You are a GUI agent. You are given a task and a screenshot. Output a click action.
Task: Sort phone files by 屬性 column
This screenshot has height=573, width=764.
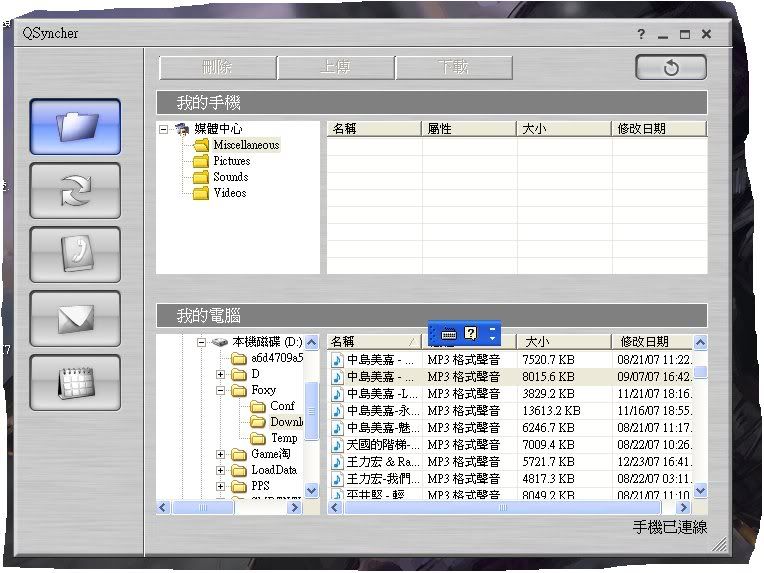pos(469,129)
